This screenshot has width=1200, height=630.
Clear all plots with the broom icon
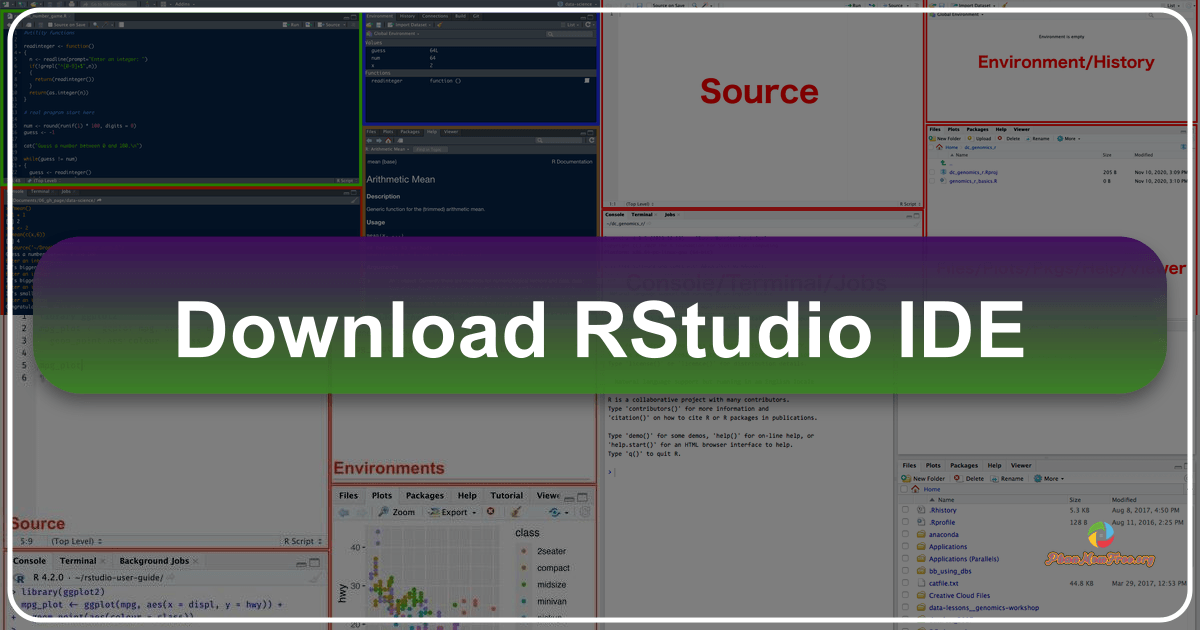(517, 512)
